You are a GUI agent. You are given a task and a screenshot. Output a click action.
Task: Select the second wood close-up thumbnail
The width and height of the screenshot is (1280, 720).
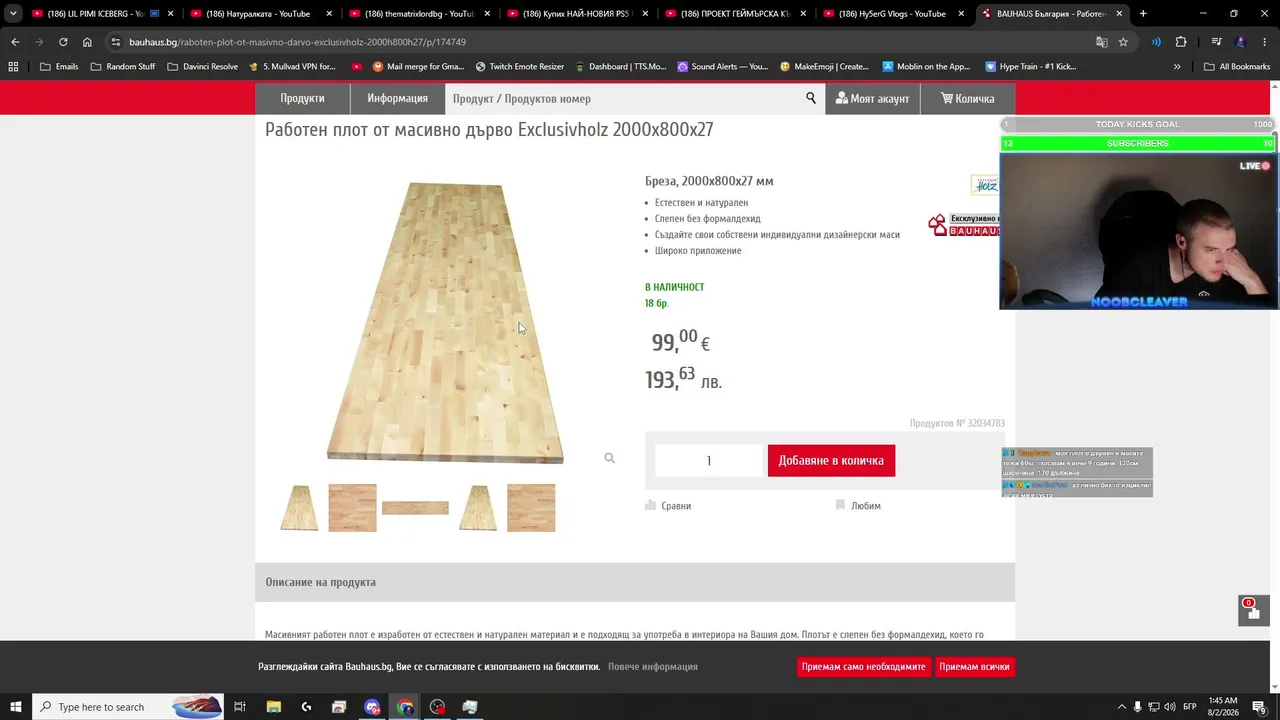tap(352, 508)
